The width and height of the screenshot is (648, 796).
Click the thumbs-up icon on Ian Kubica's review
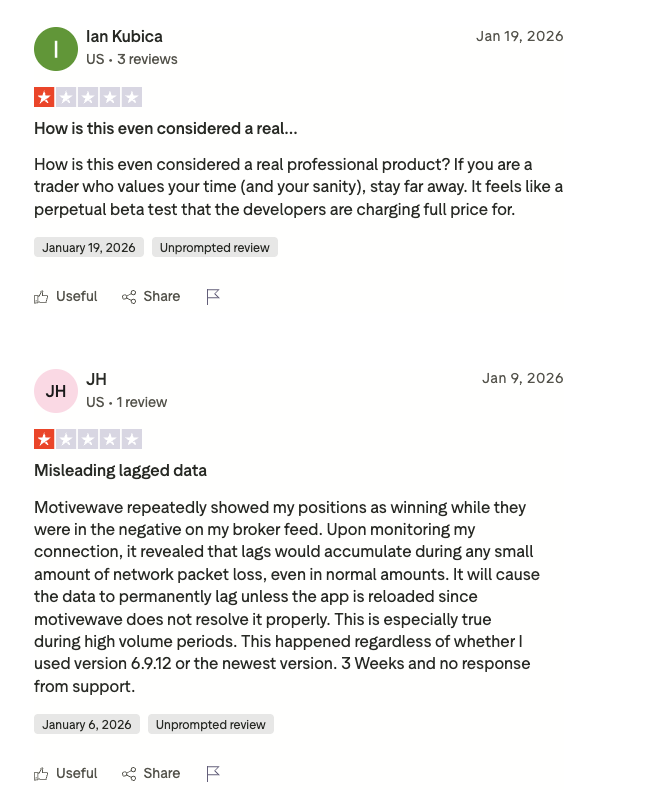tap(41, 296)
